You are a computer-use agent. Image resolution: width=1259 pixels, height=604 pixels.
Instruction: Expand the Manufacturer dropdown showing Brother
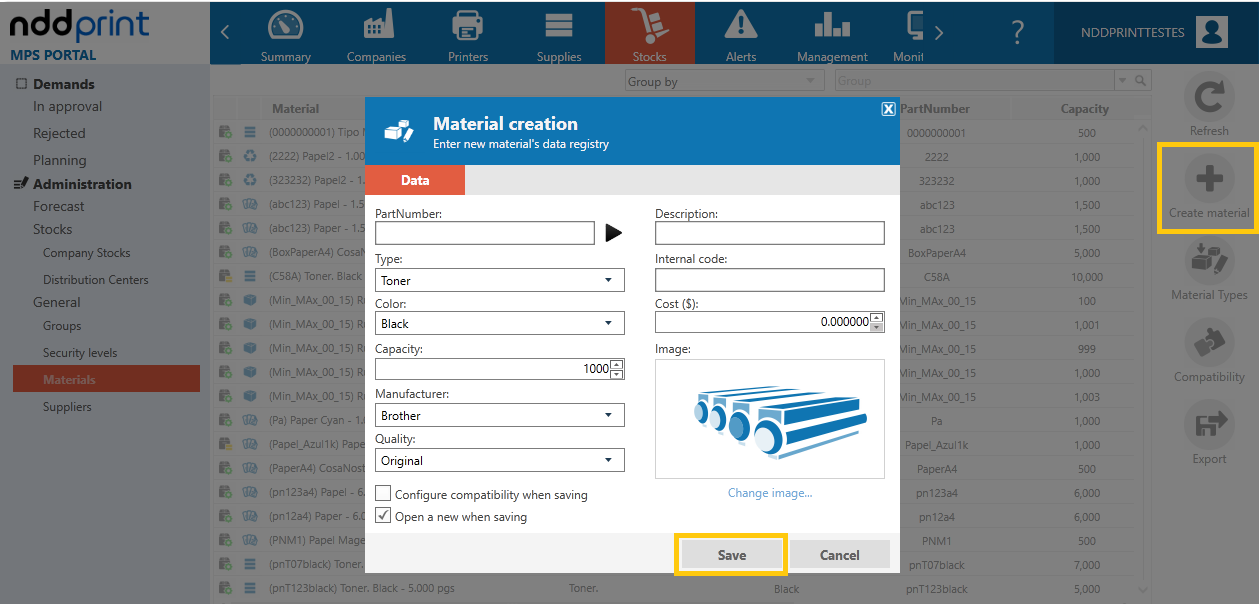(500, 415)
